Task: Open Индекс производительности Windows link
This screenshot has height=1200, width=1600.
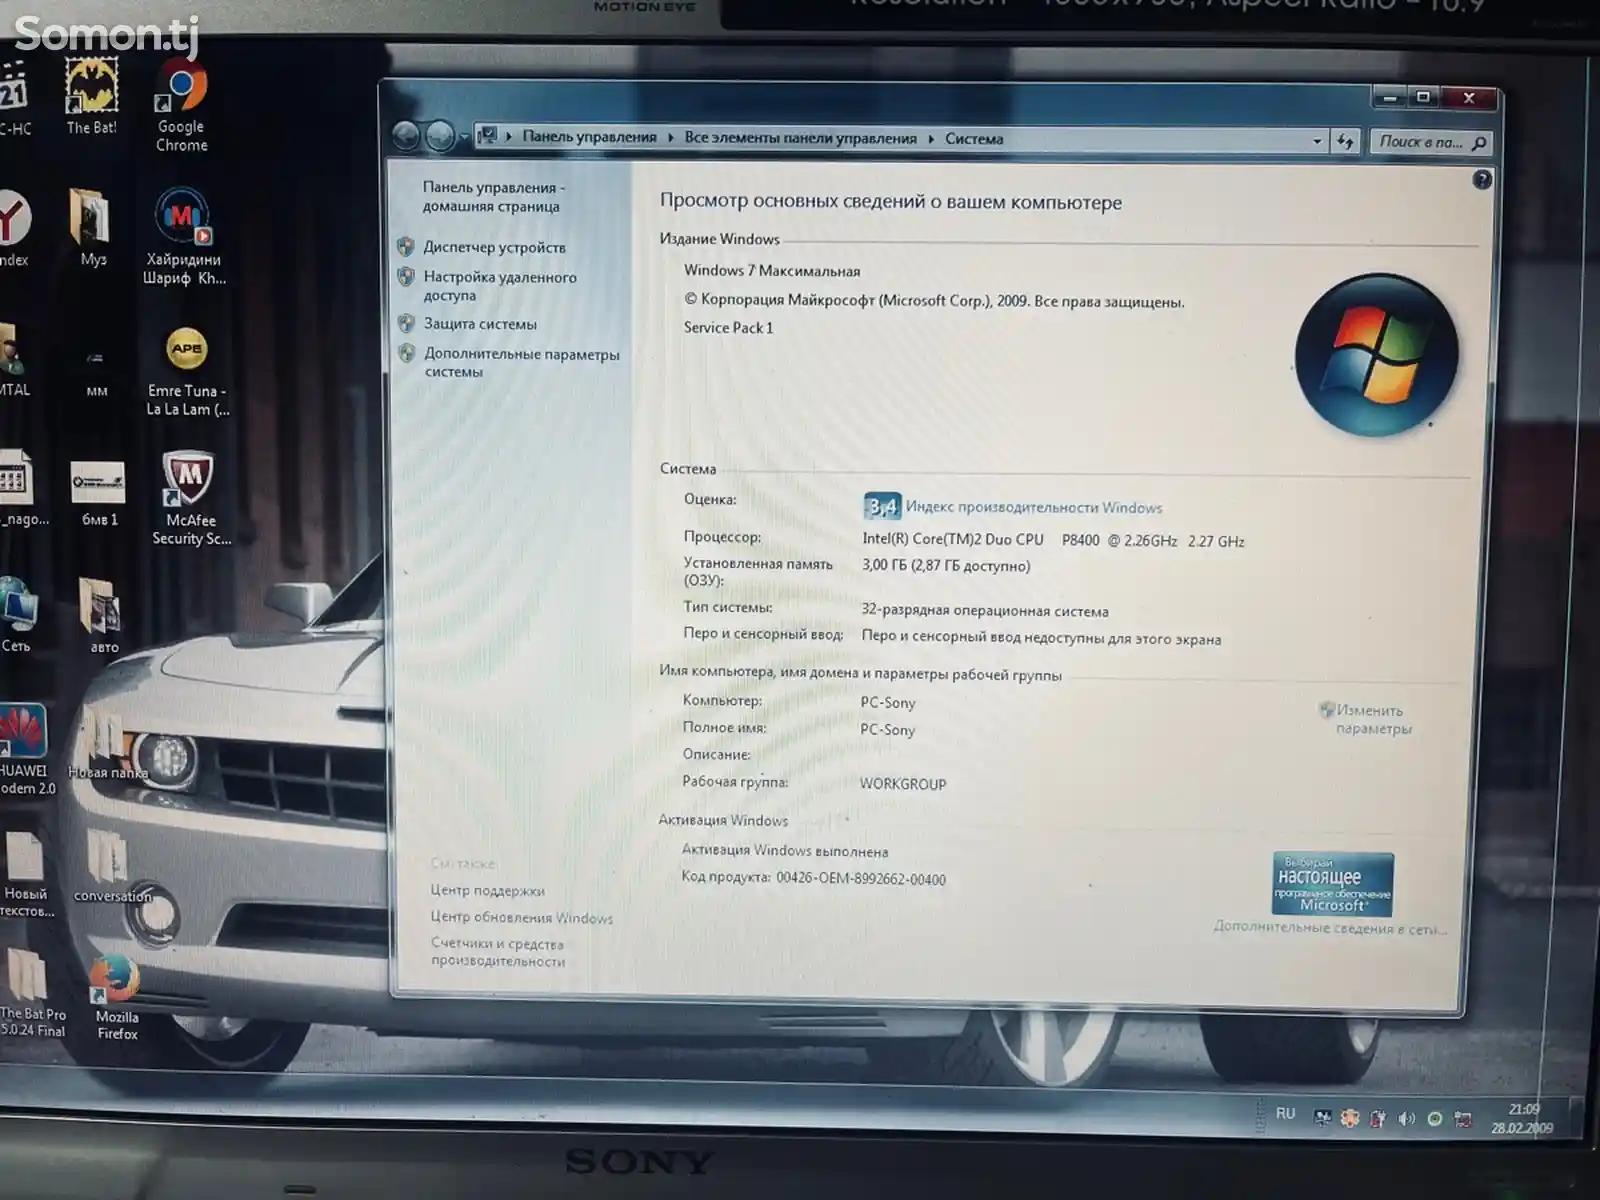Action: pyautogui.click(x=1034, y=508)
